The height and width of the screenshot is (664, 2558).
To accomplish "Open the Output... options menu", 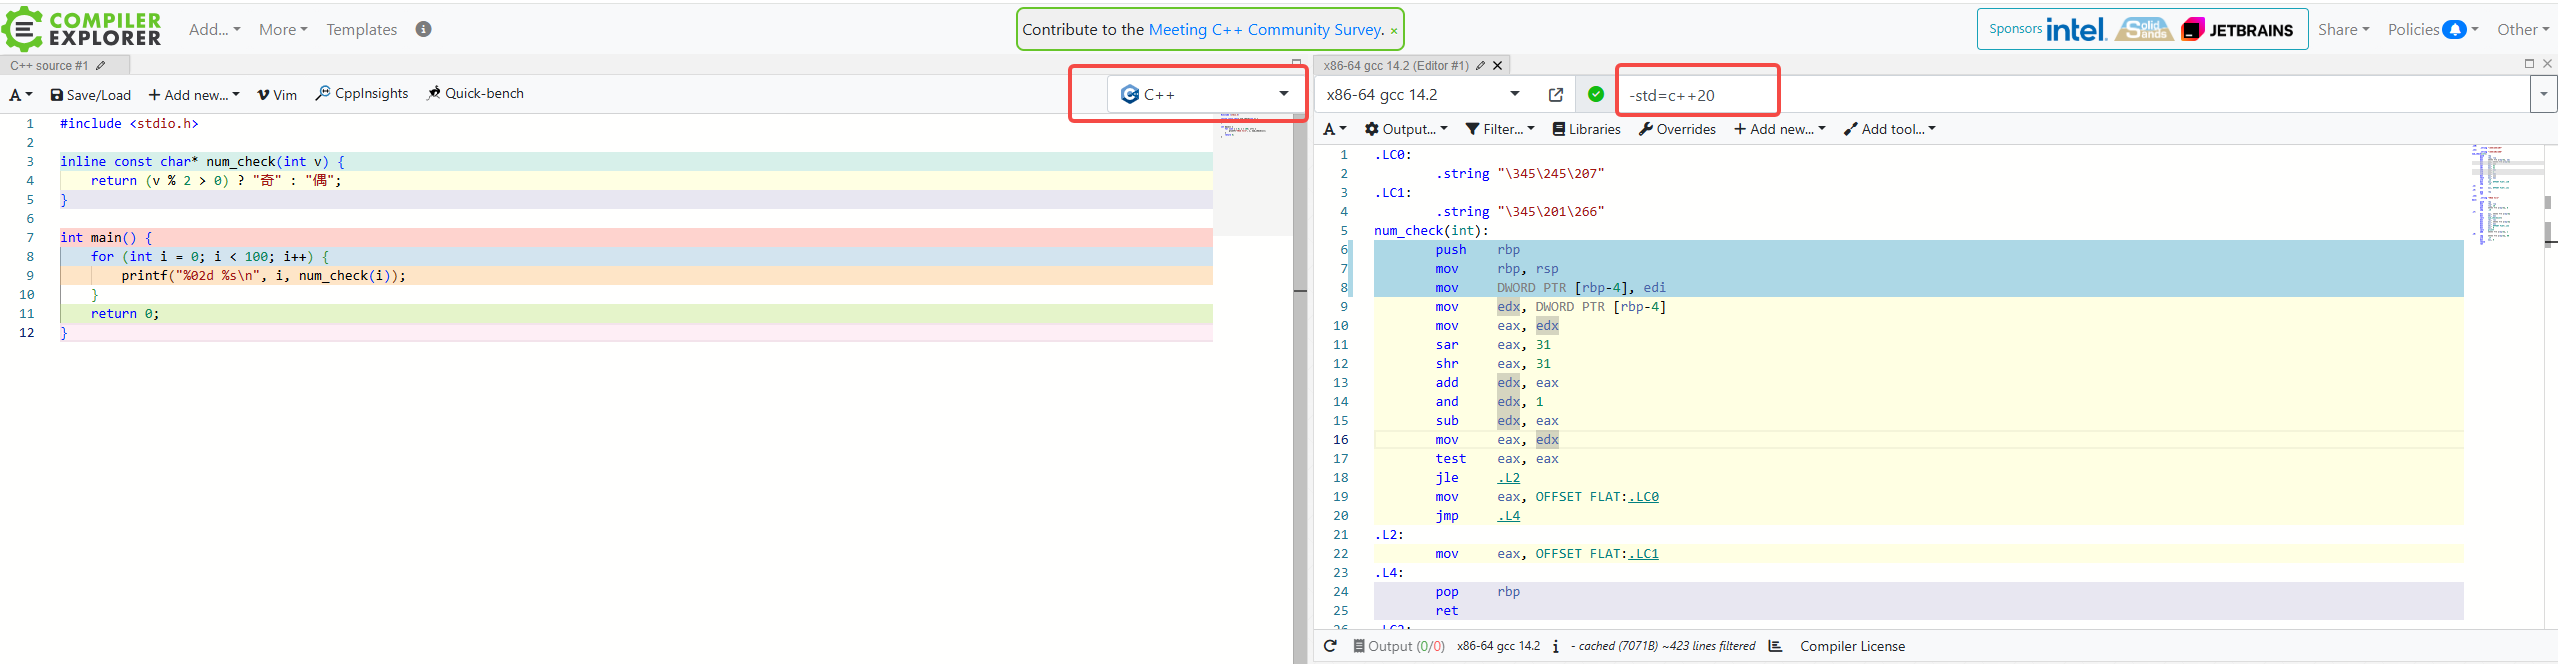I will (1406, 129).
